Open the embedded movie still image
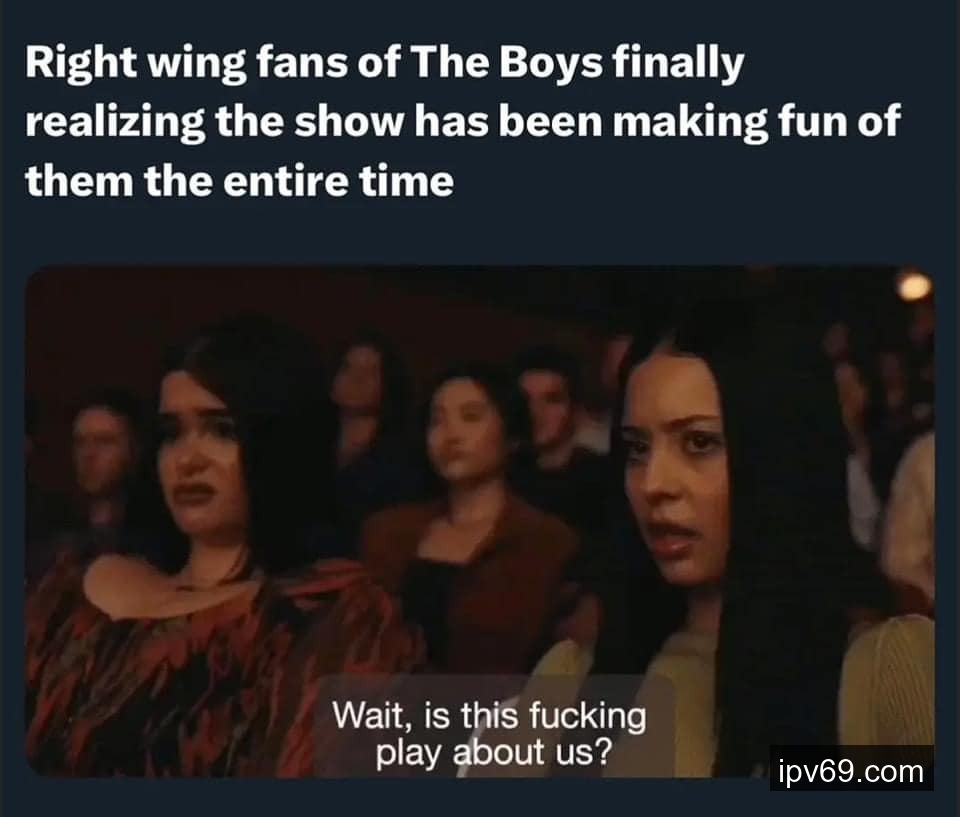 click(x=479, y=522)
